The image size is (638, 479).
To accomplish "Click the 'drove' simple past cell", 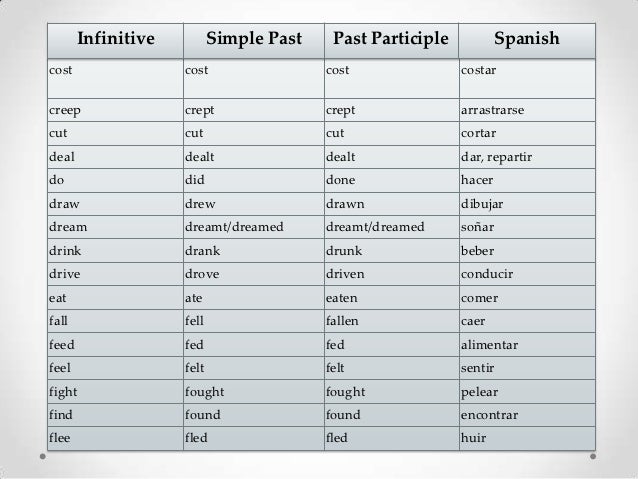I will tap(254, 274).
